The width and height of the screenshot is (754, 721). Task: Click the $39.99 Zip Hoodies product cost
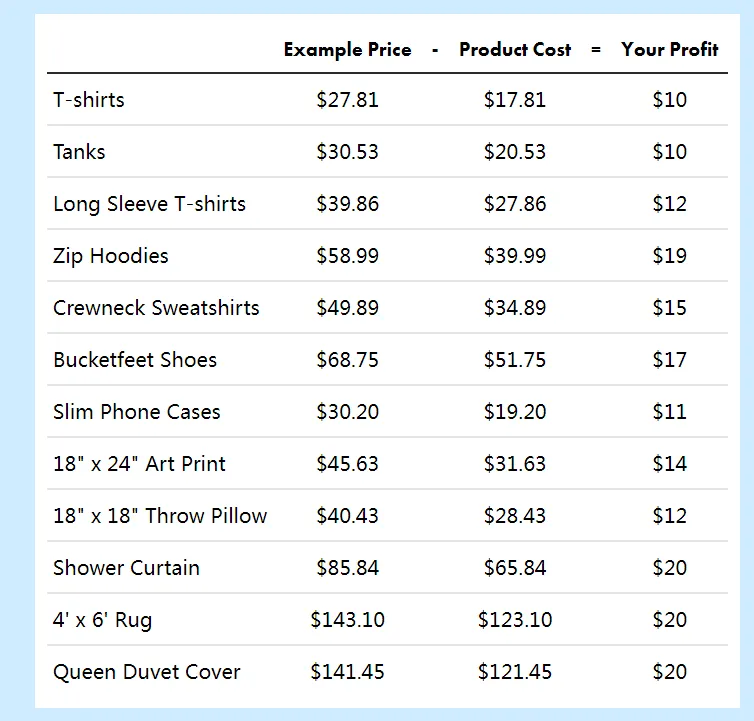point(515,256)
